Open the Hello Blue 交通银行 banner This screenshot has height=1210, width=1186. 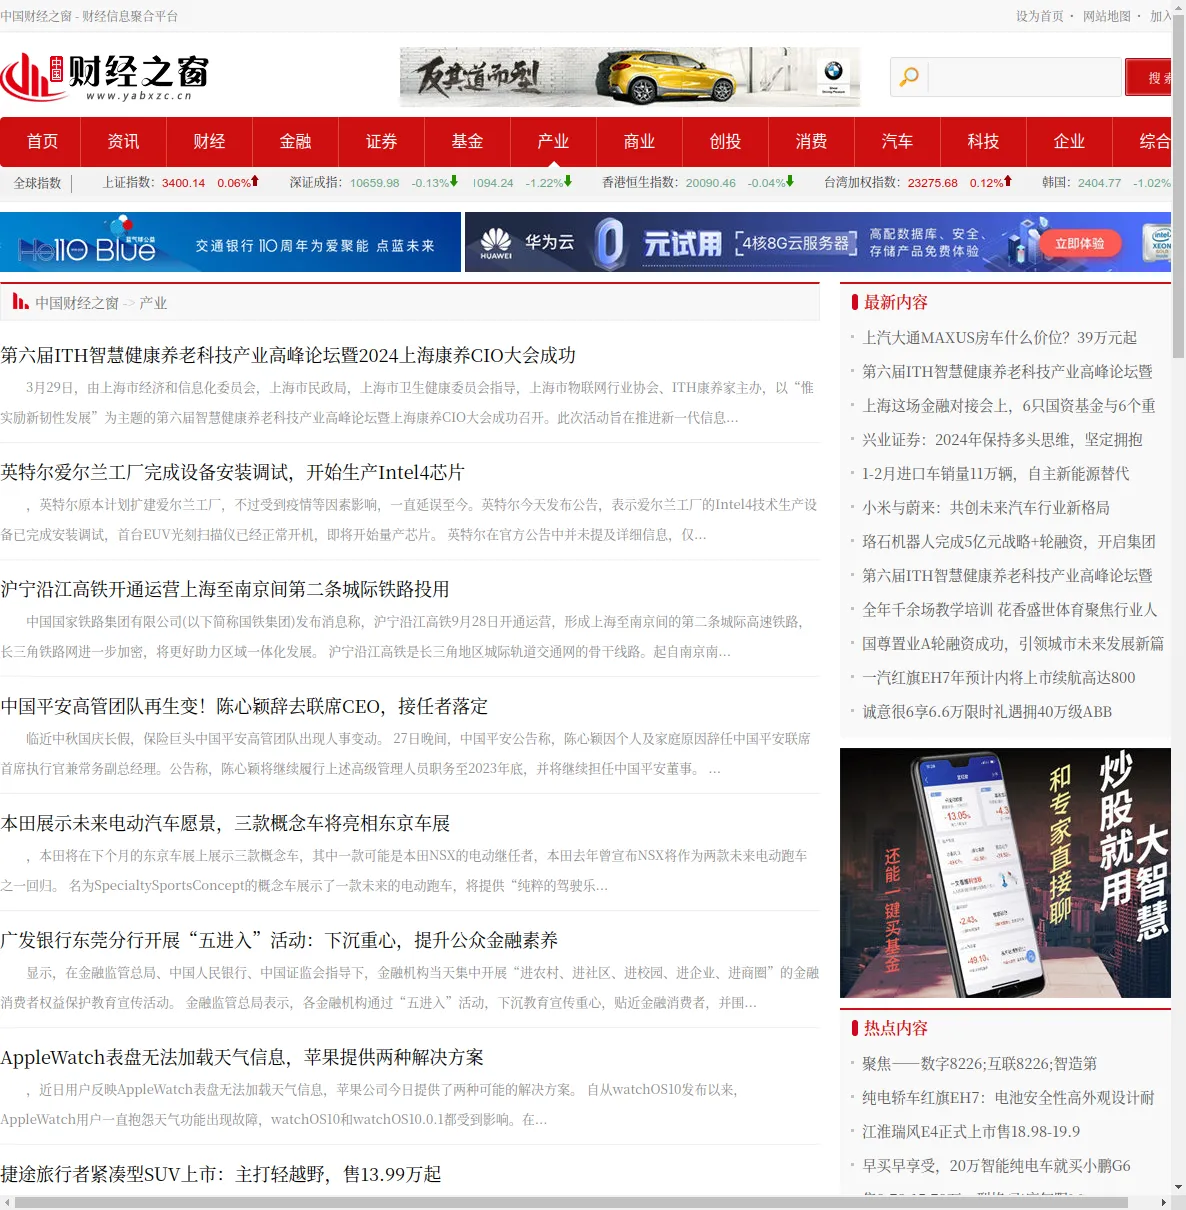click(230, 242)
